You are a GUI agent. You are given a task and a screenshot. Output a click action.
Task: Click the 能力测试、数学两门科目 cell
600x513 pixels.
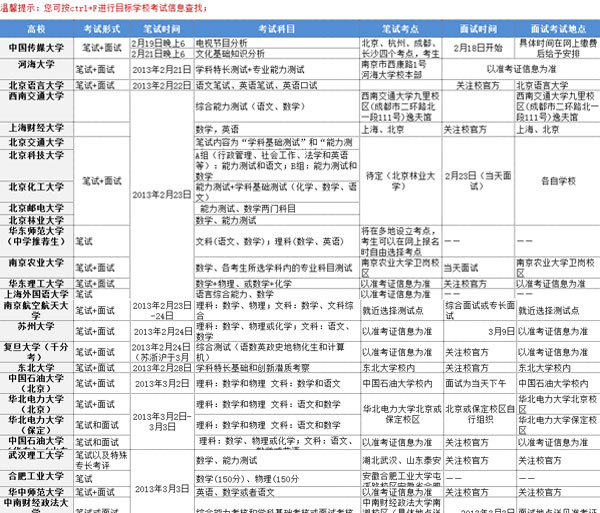[277, 208]
